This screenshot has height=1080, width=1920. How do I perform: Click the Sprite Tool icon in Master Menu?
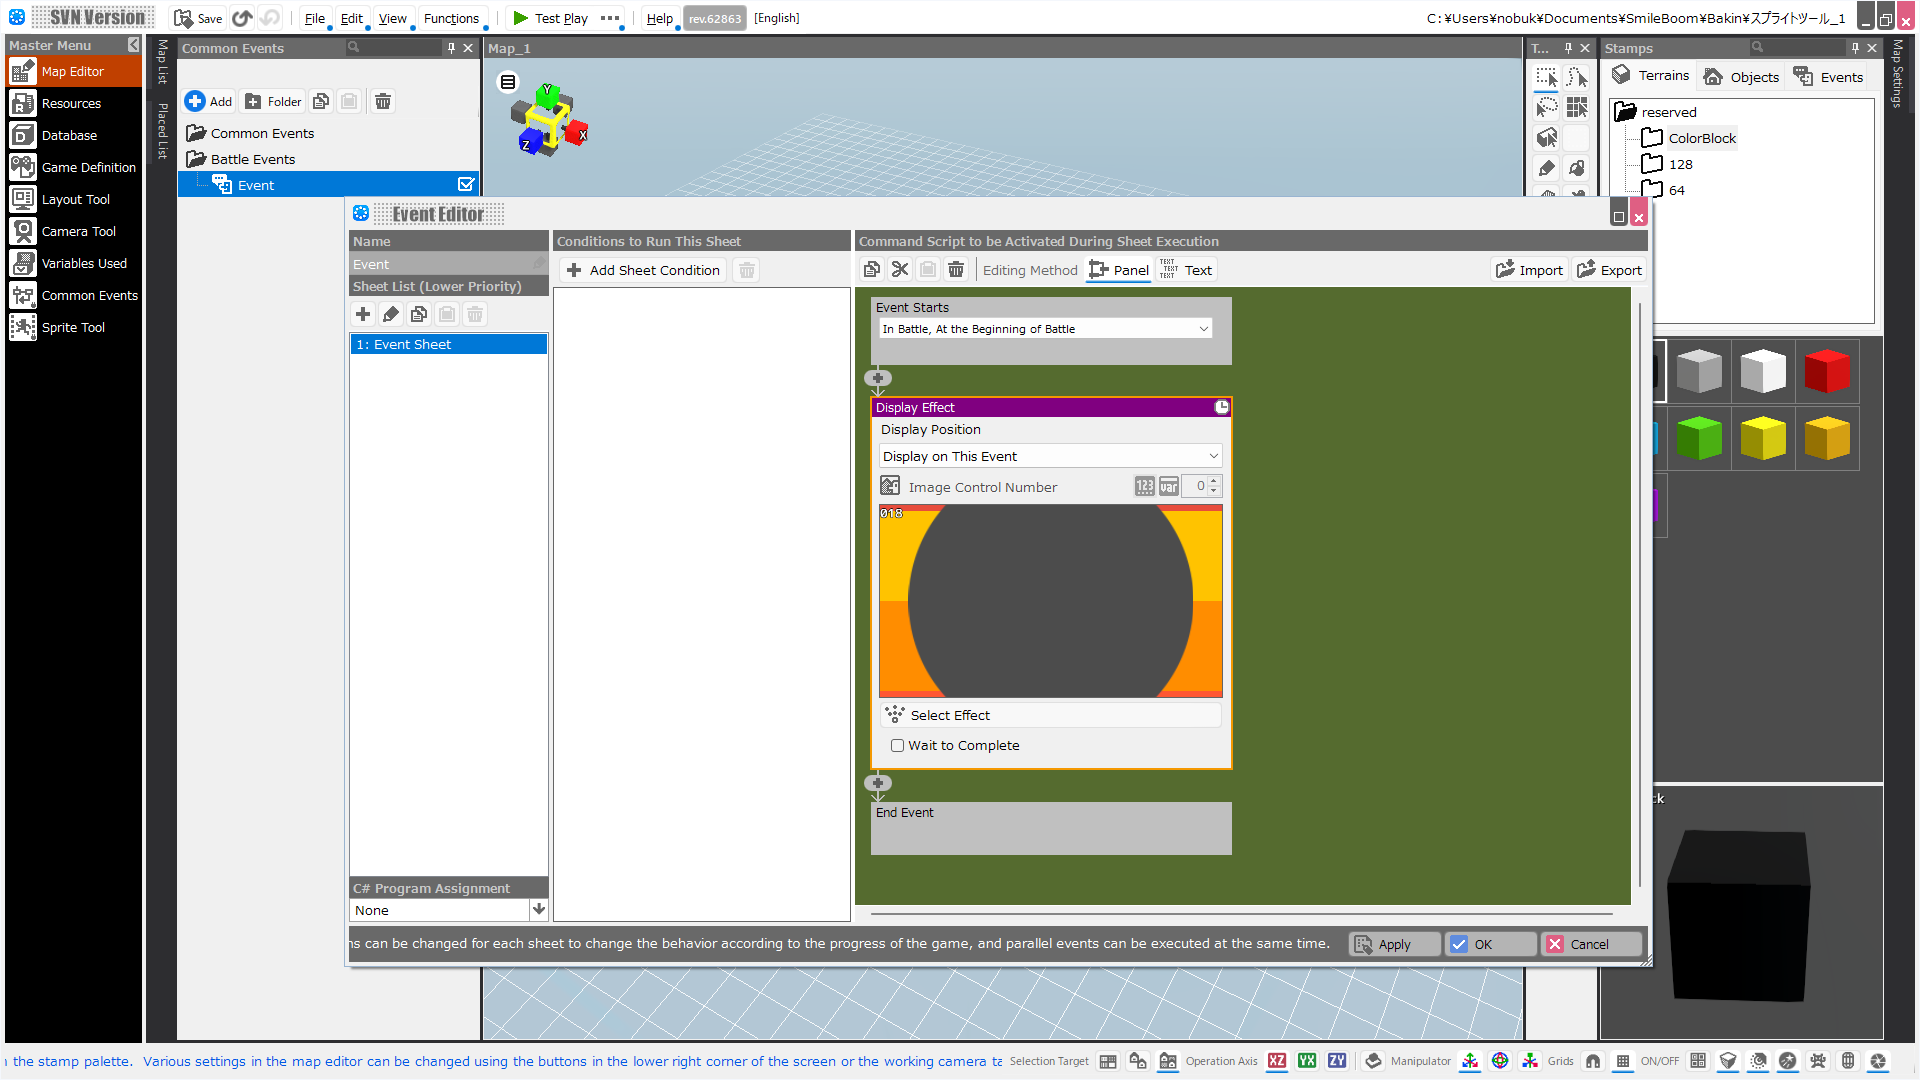point(23,327)
